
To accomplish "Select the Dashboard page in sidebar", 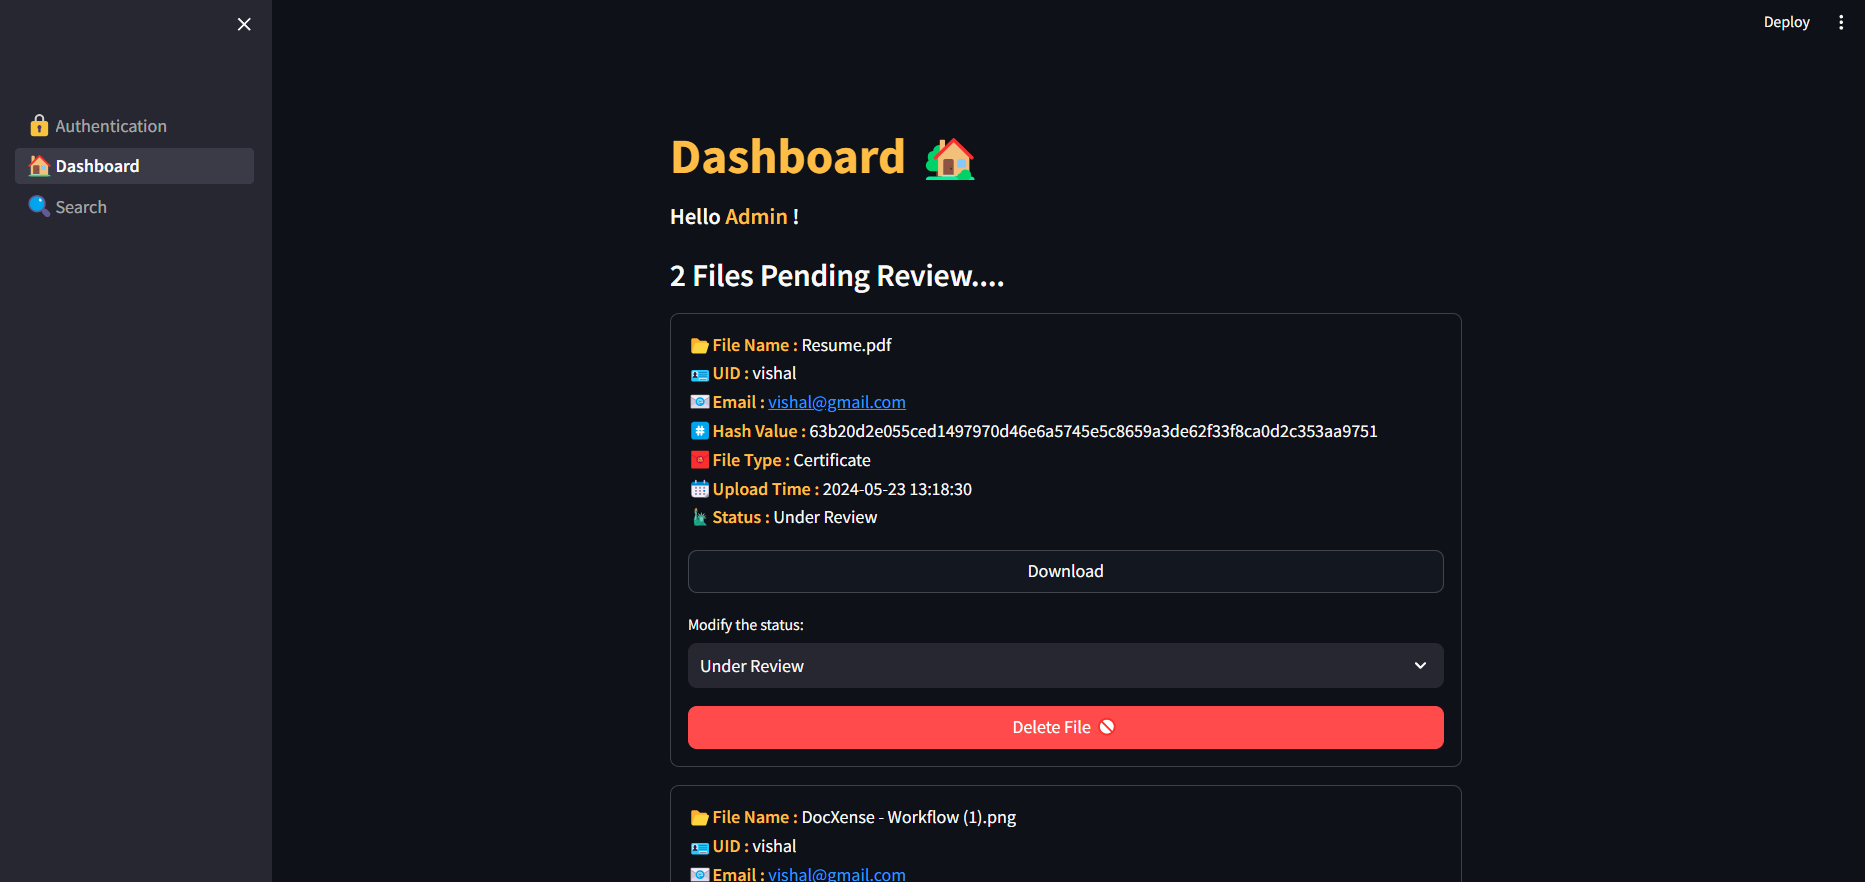I will (x=134, y=166).
